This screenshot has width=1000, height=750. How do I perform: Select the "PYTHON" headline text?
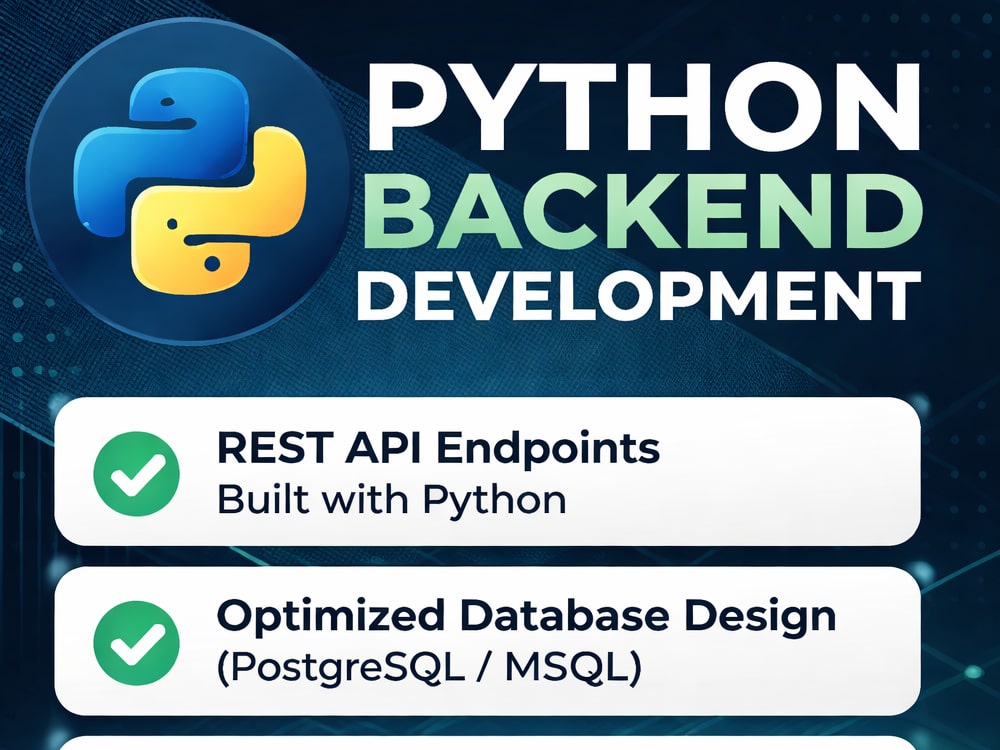point(643,106)
